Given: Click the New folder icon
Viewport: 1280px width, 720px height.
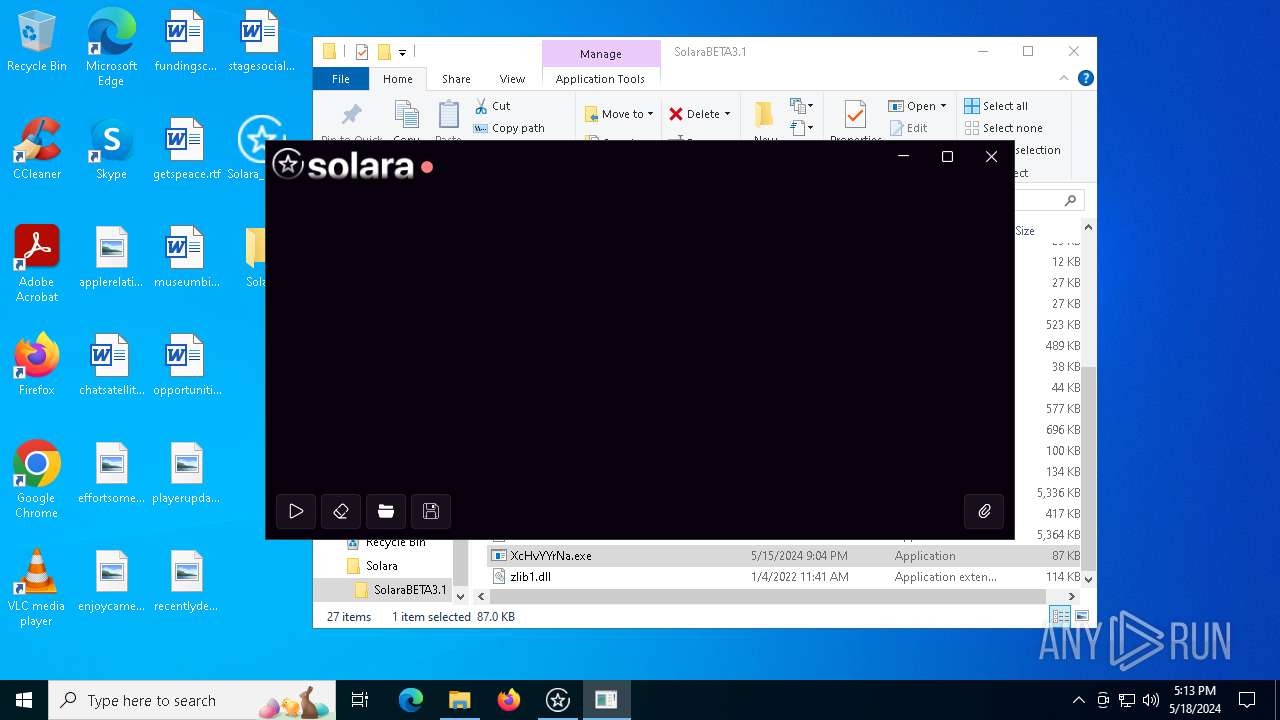Looking at the screenshot, I should coord(765,115).
